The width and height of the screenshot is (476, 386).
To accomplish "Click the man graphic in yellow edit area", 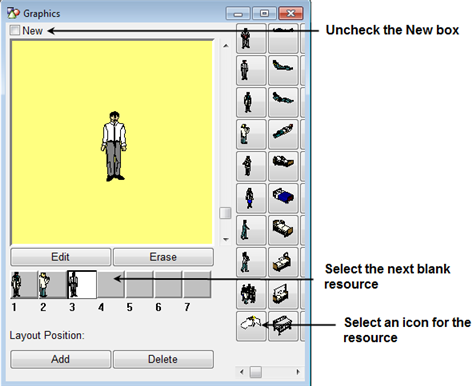I will tap(114, 147).
